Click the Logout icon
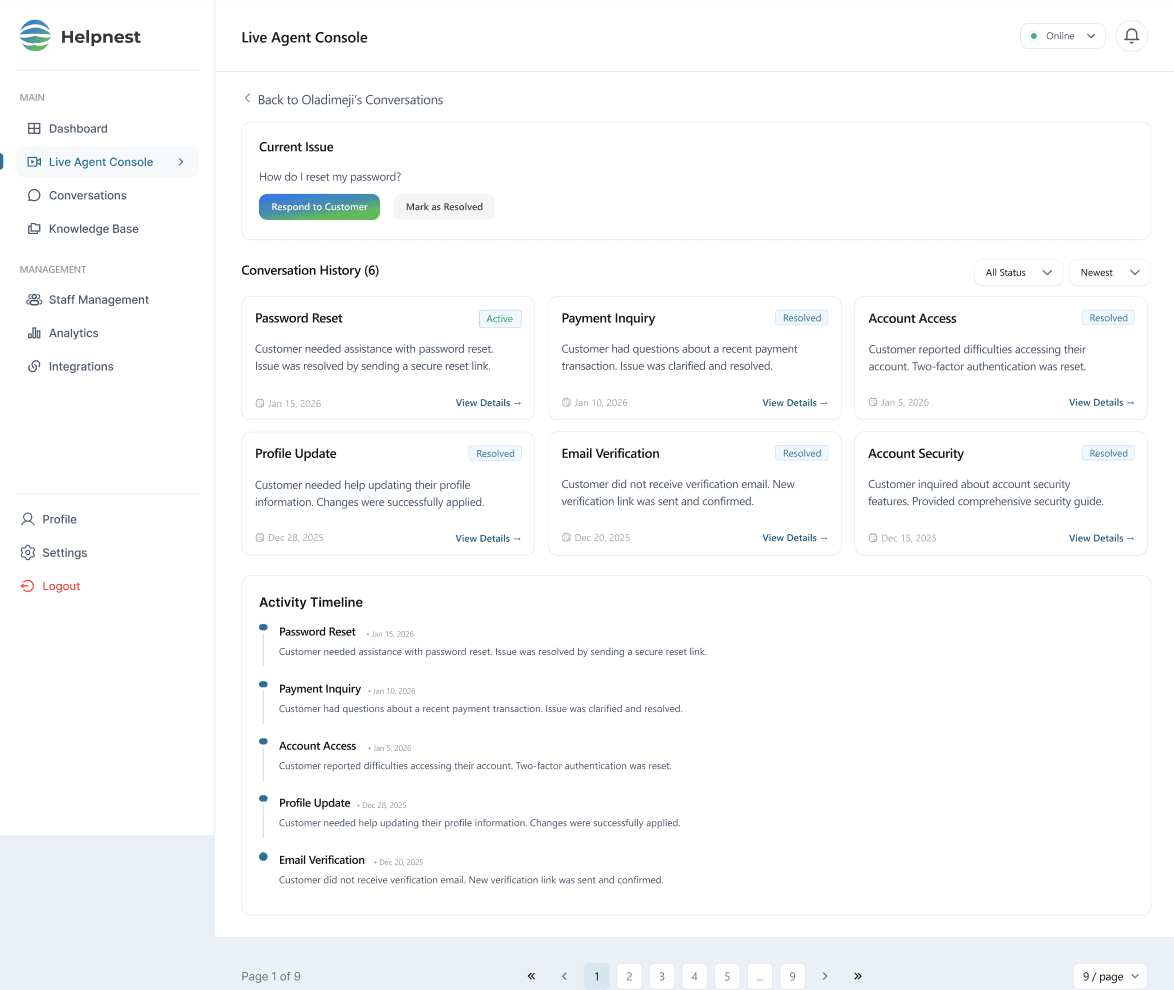1174x990 pixels. tap(28, 586)
